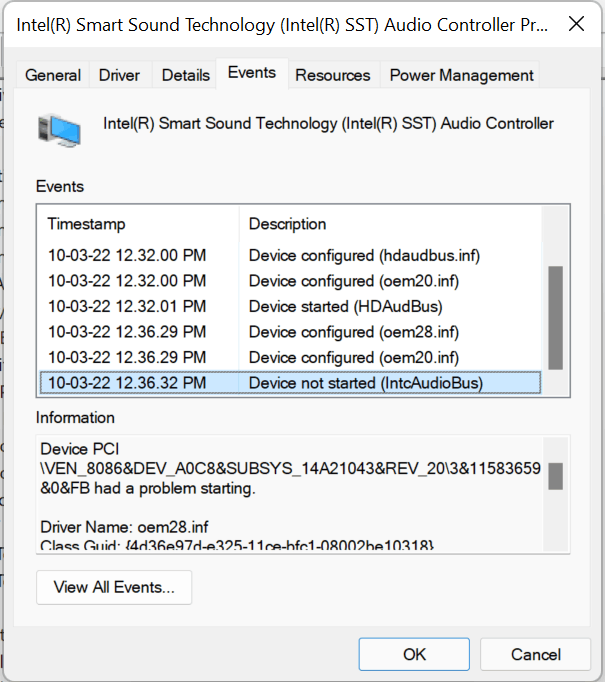Click the events list scrollbar thumb
This screenshot has height=682, width=605.
pyautogui.click(x=555, y=318)
